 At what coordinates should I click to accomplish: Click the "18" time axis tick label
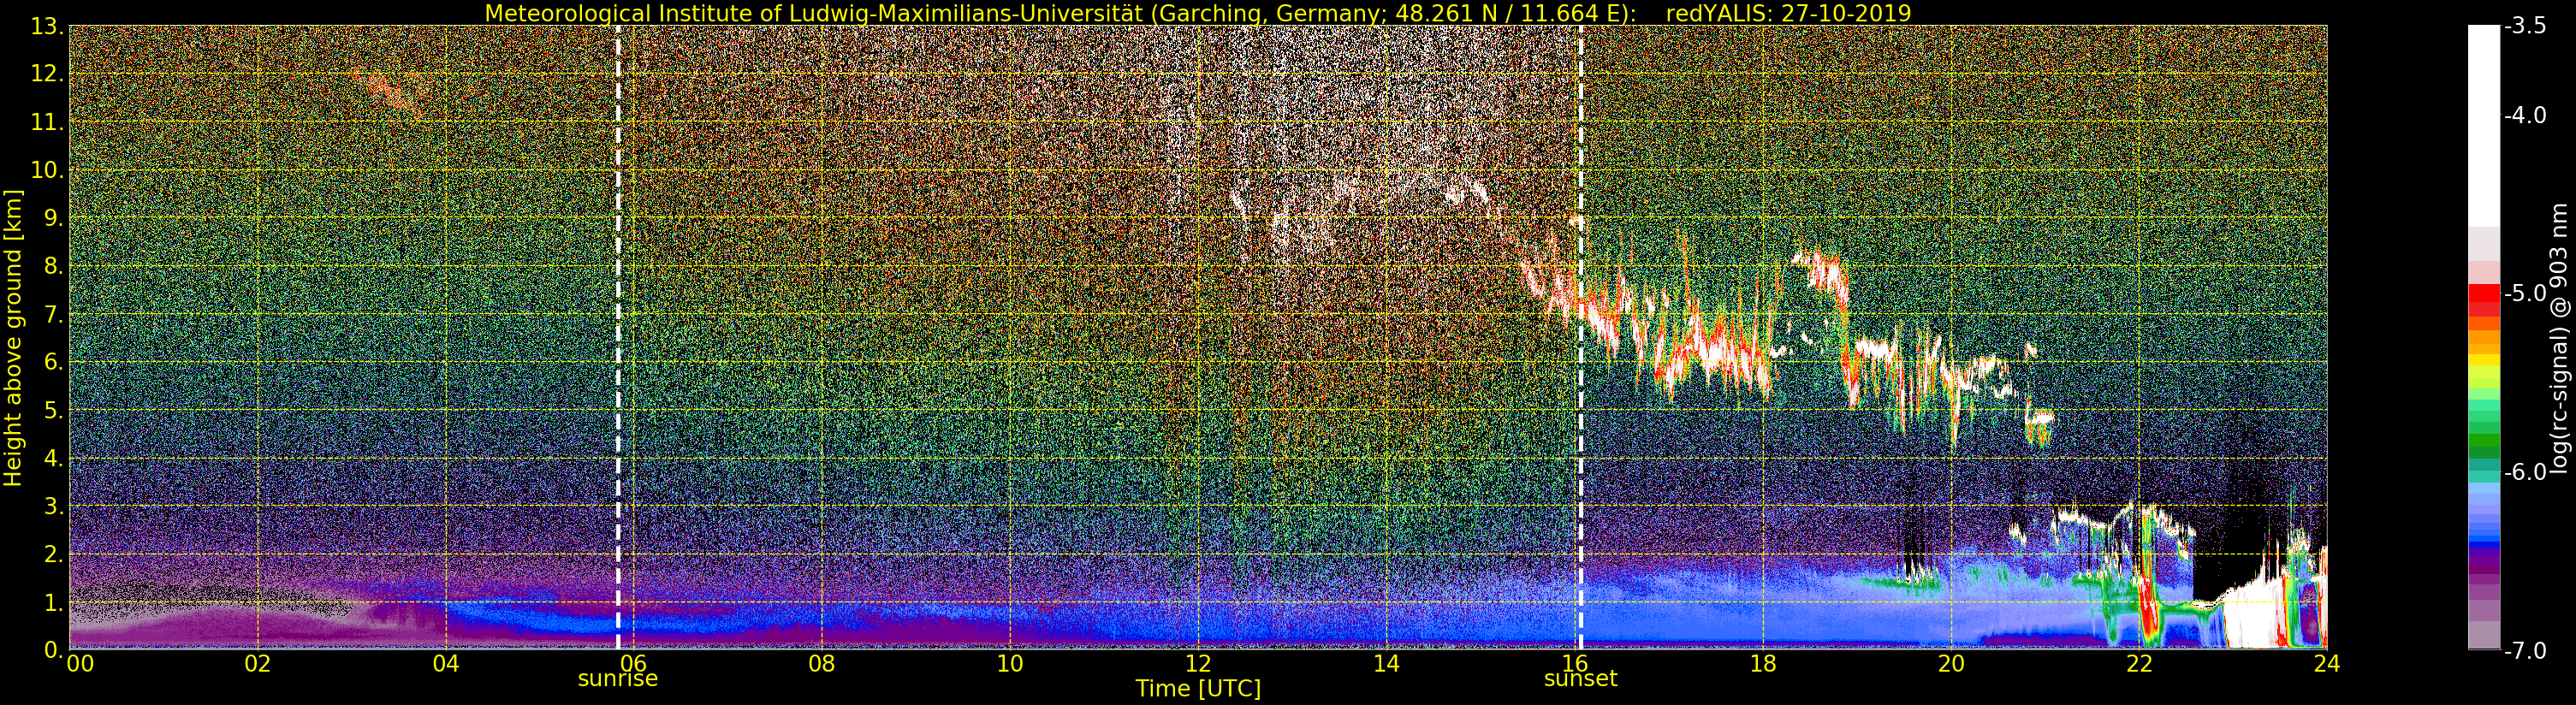coord(1762,664)
